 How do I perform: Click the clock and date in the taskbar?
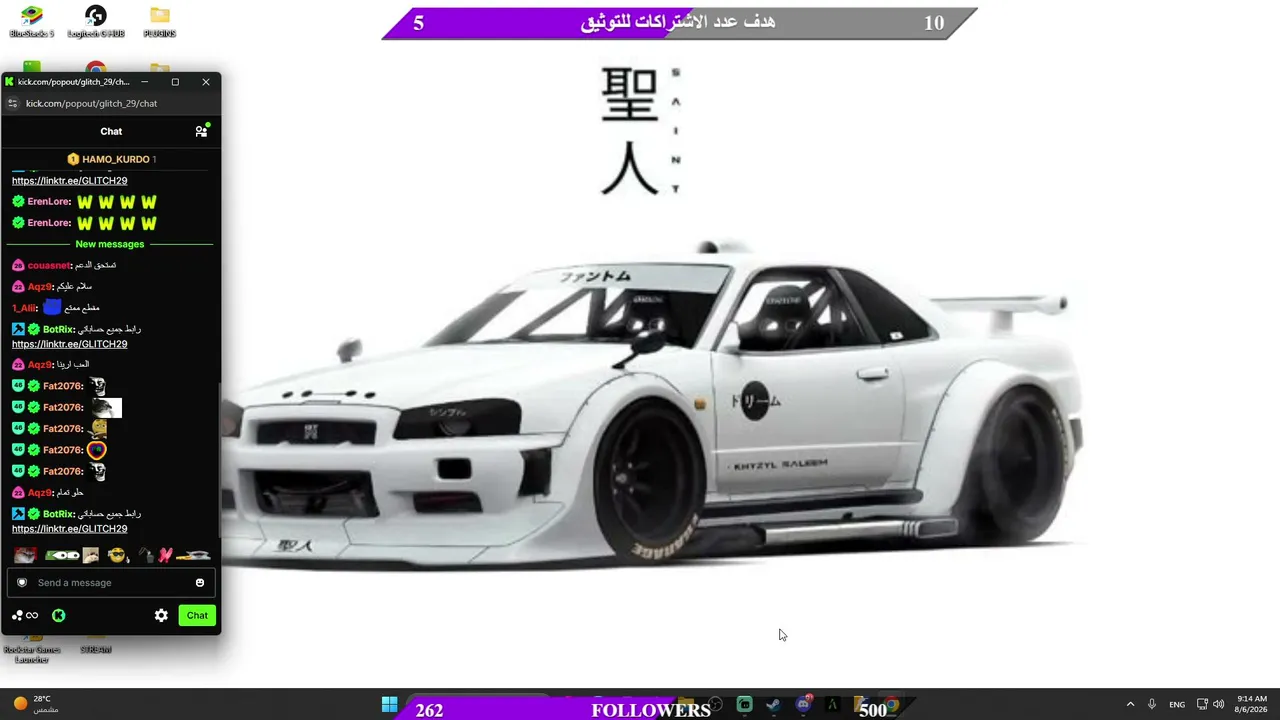point(1252,705)
